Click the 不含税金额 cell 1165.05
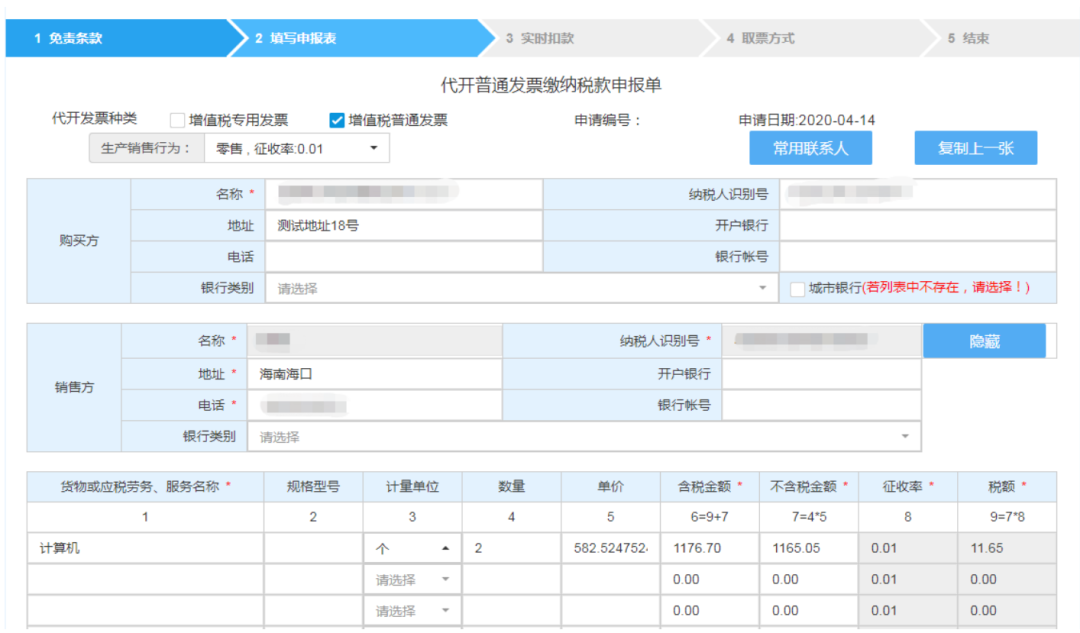 [x=809, y=548]
